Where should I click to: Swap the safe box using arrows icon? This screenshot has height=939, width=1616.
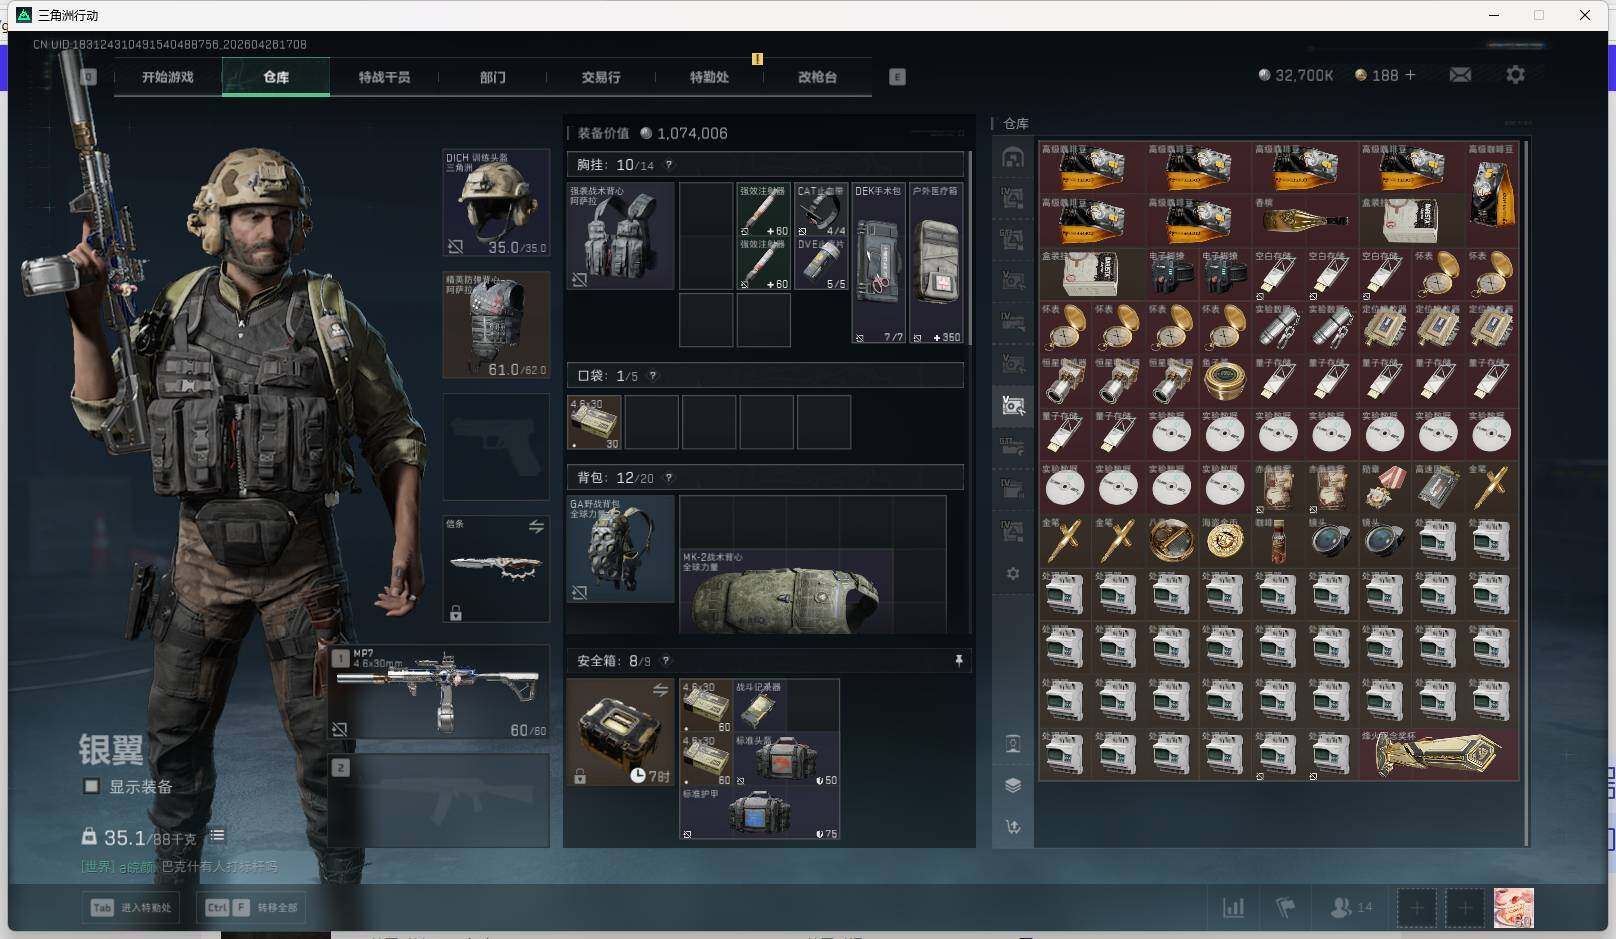click(660, 690)
